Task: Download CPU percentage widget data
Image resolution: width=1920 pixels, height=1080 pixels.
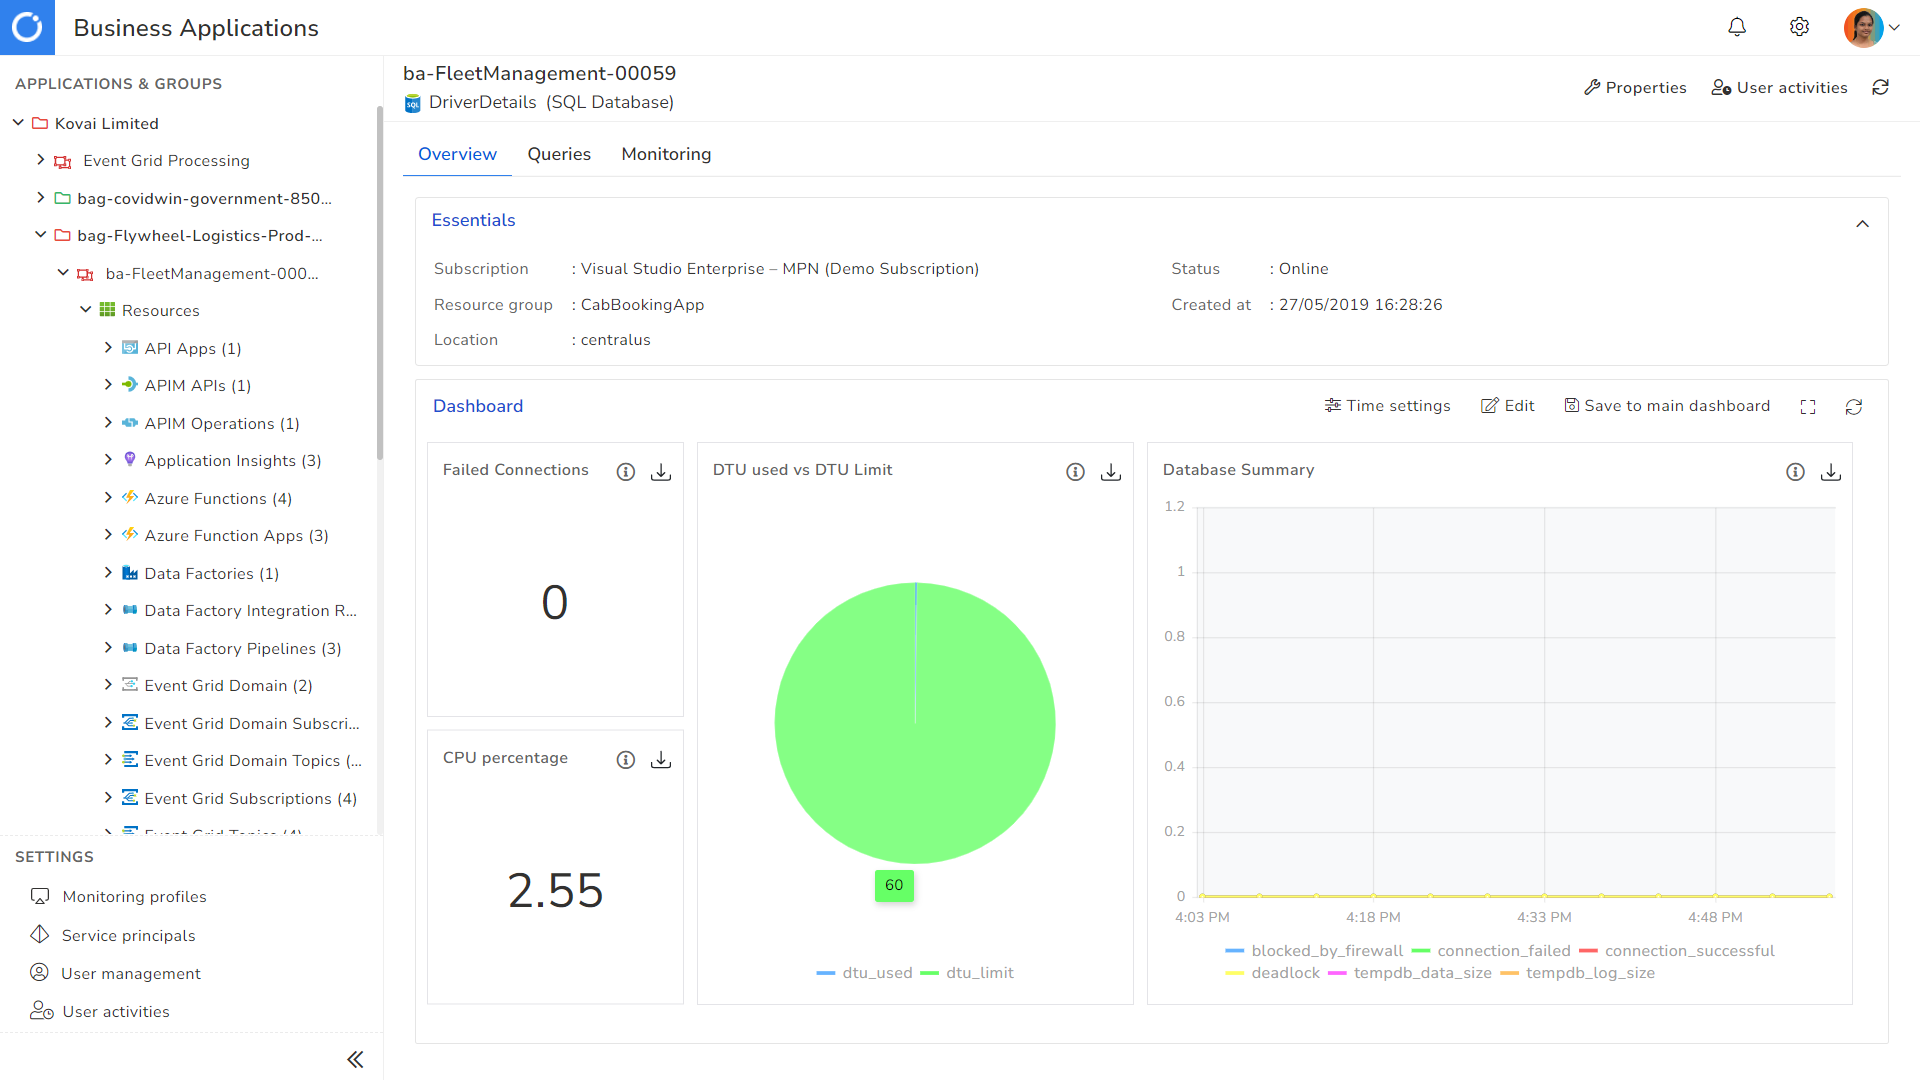Action: coord(661,760)
